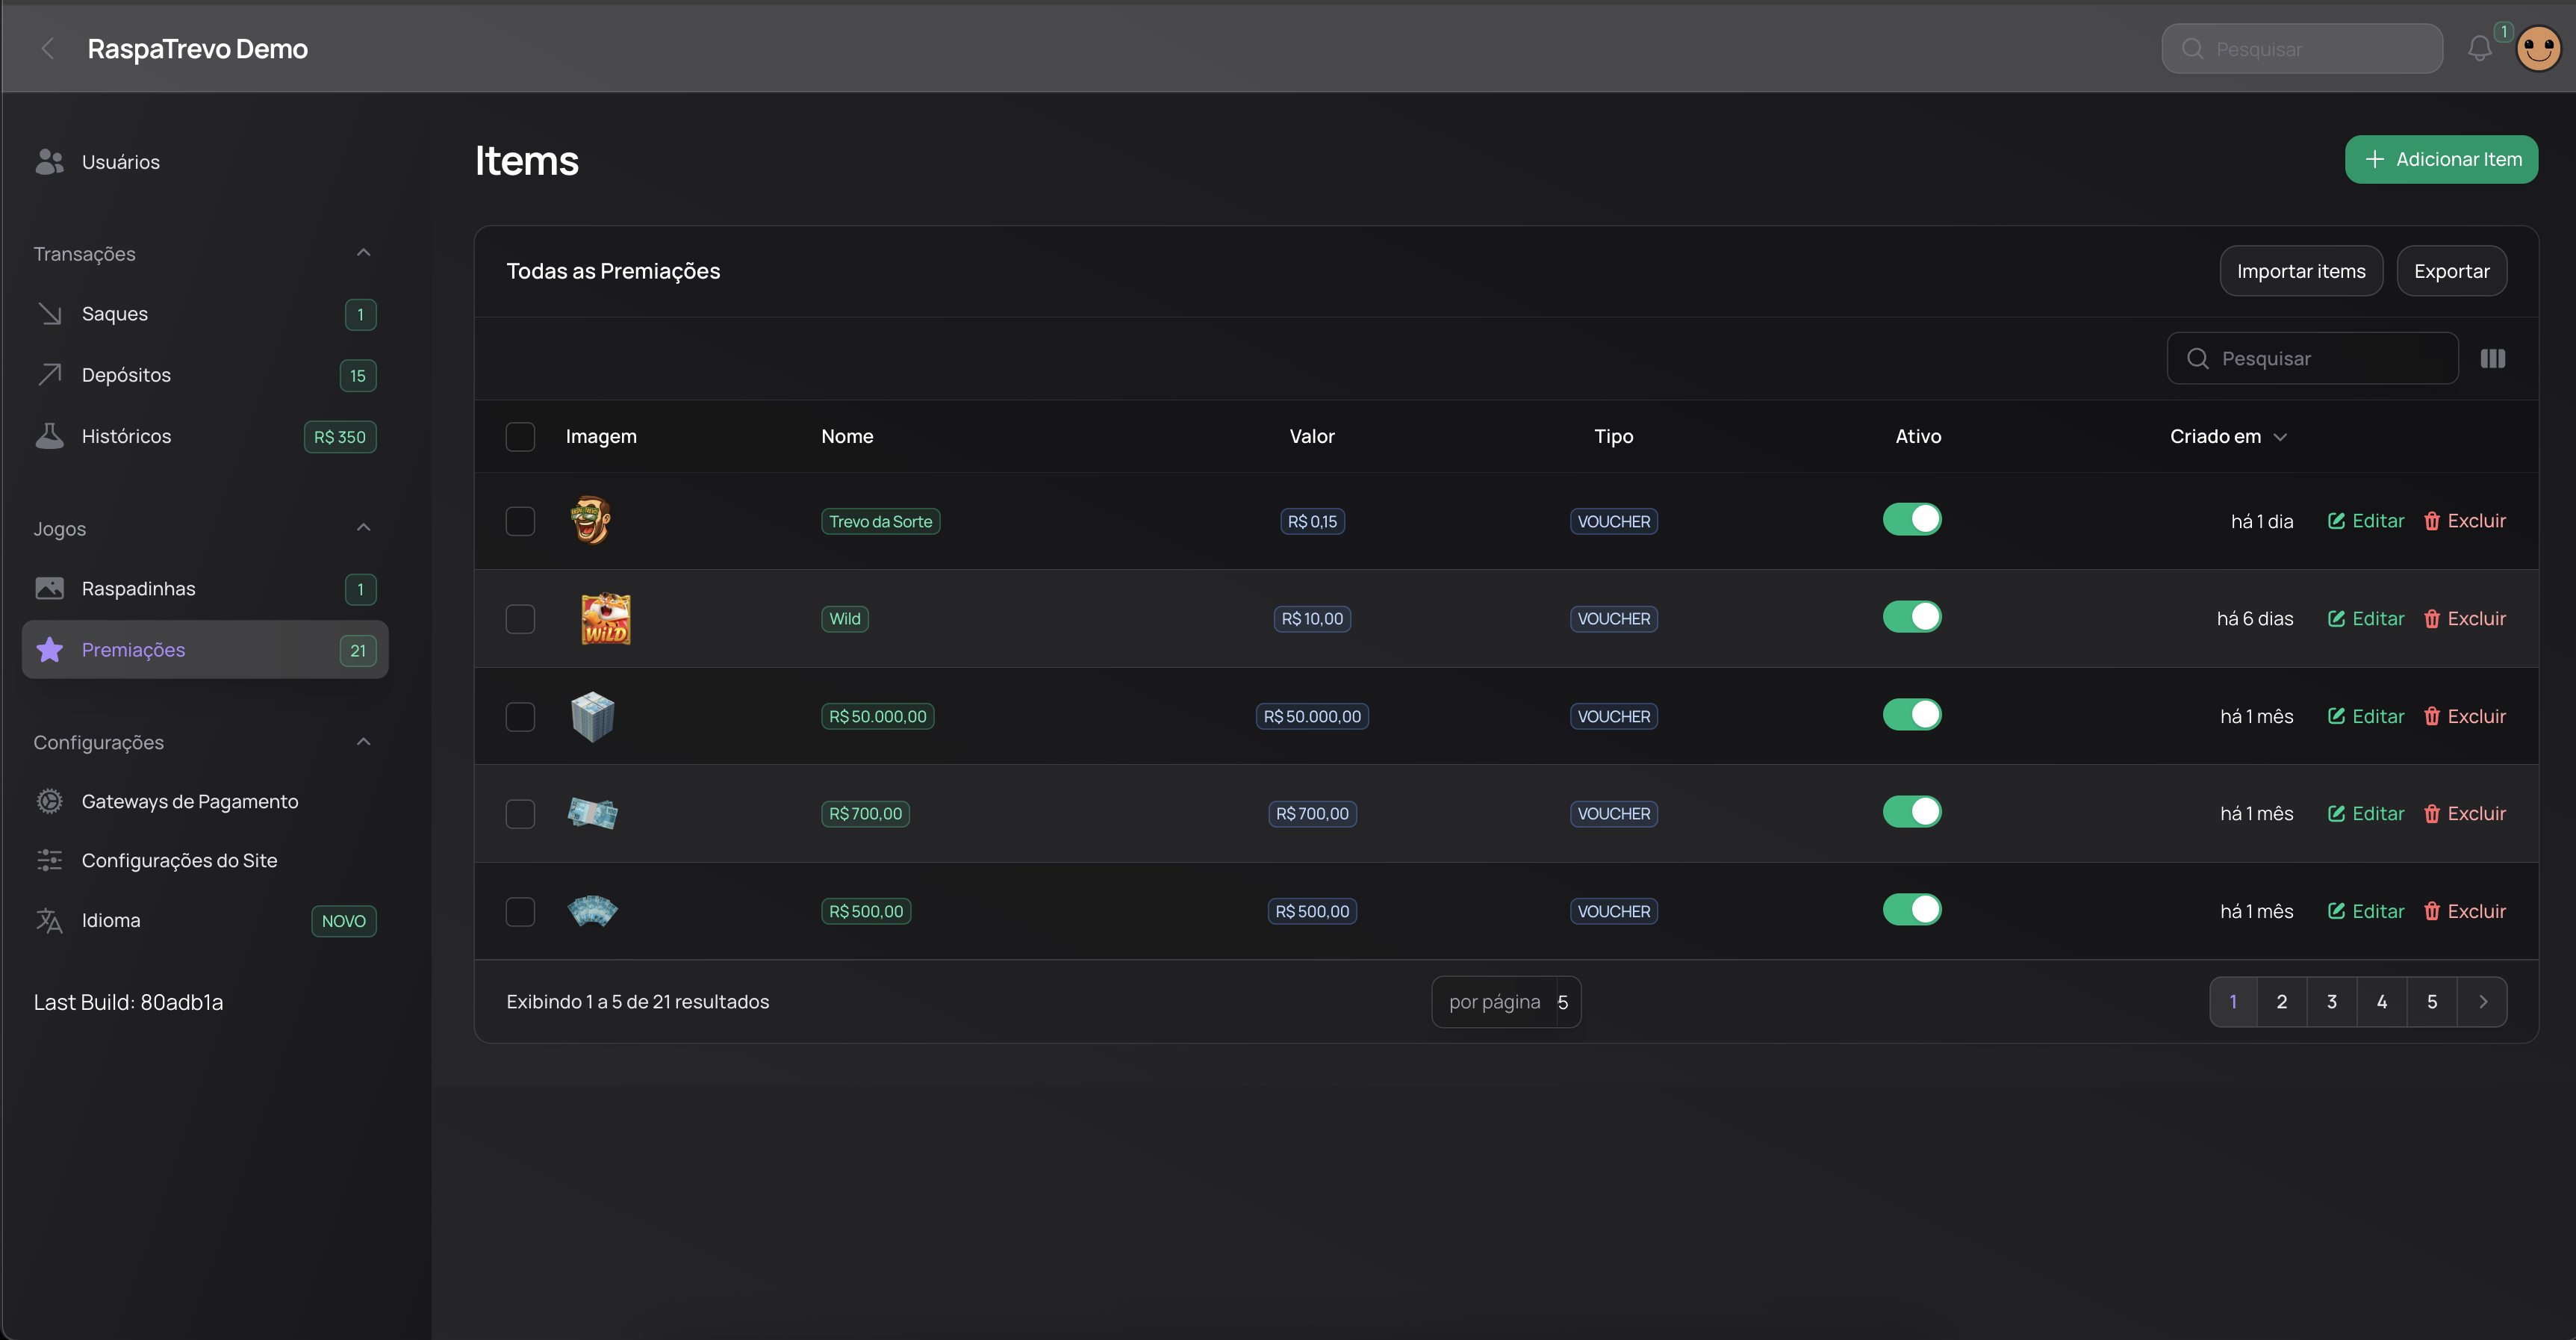Select the Saques withdrawal icon

pos(49,313)
